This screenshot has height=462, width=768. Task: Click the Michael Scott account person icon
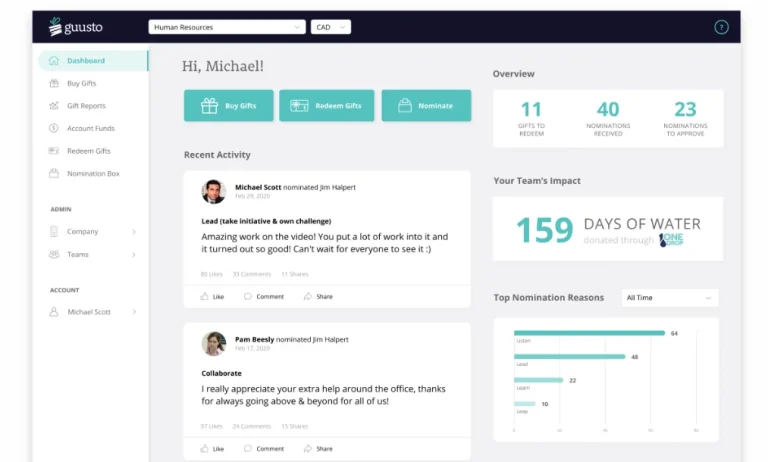pyautogui.click(x=54, y=312)
